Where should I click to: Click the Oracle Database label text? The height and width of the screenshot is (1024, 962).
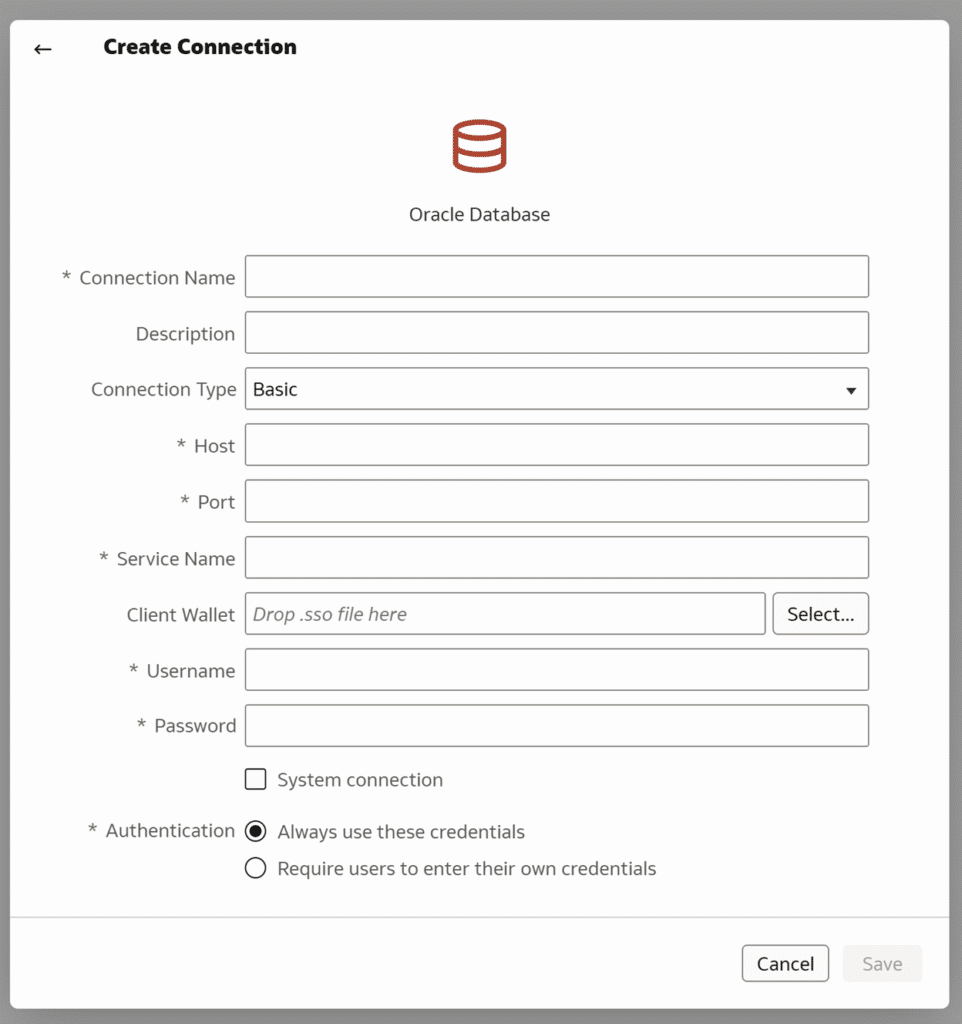pyautogui.click(x=479, y=215)
